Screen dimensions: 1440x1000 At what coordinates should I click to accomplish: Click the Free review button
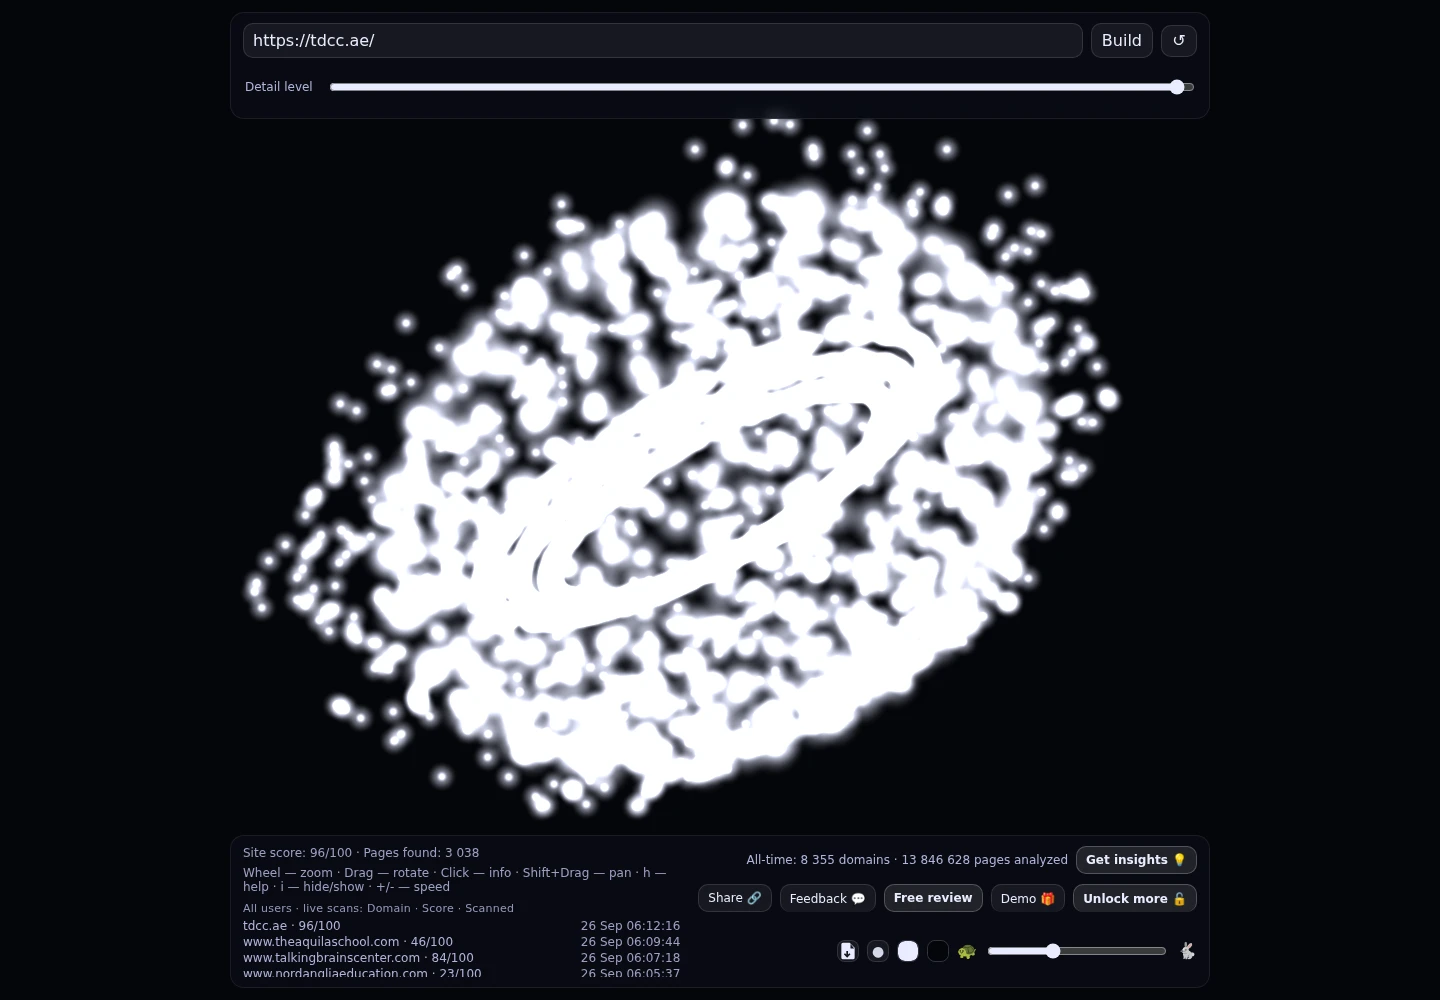pyautogui.click(x=933, y=898)
